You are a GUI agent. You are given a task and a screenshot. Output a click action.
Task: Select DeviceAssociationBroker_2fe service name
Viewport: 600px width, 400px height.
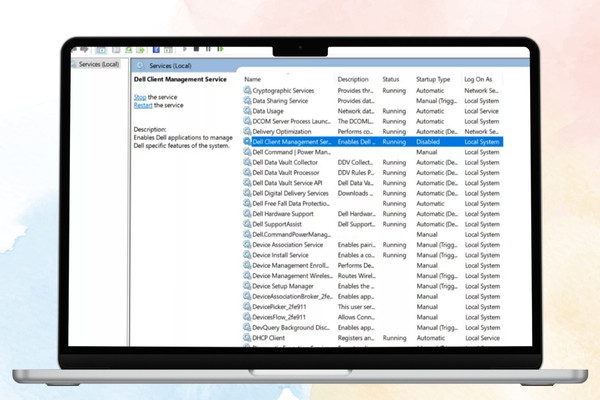[x=293, y=297]
